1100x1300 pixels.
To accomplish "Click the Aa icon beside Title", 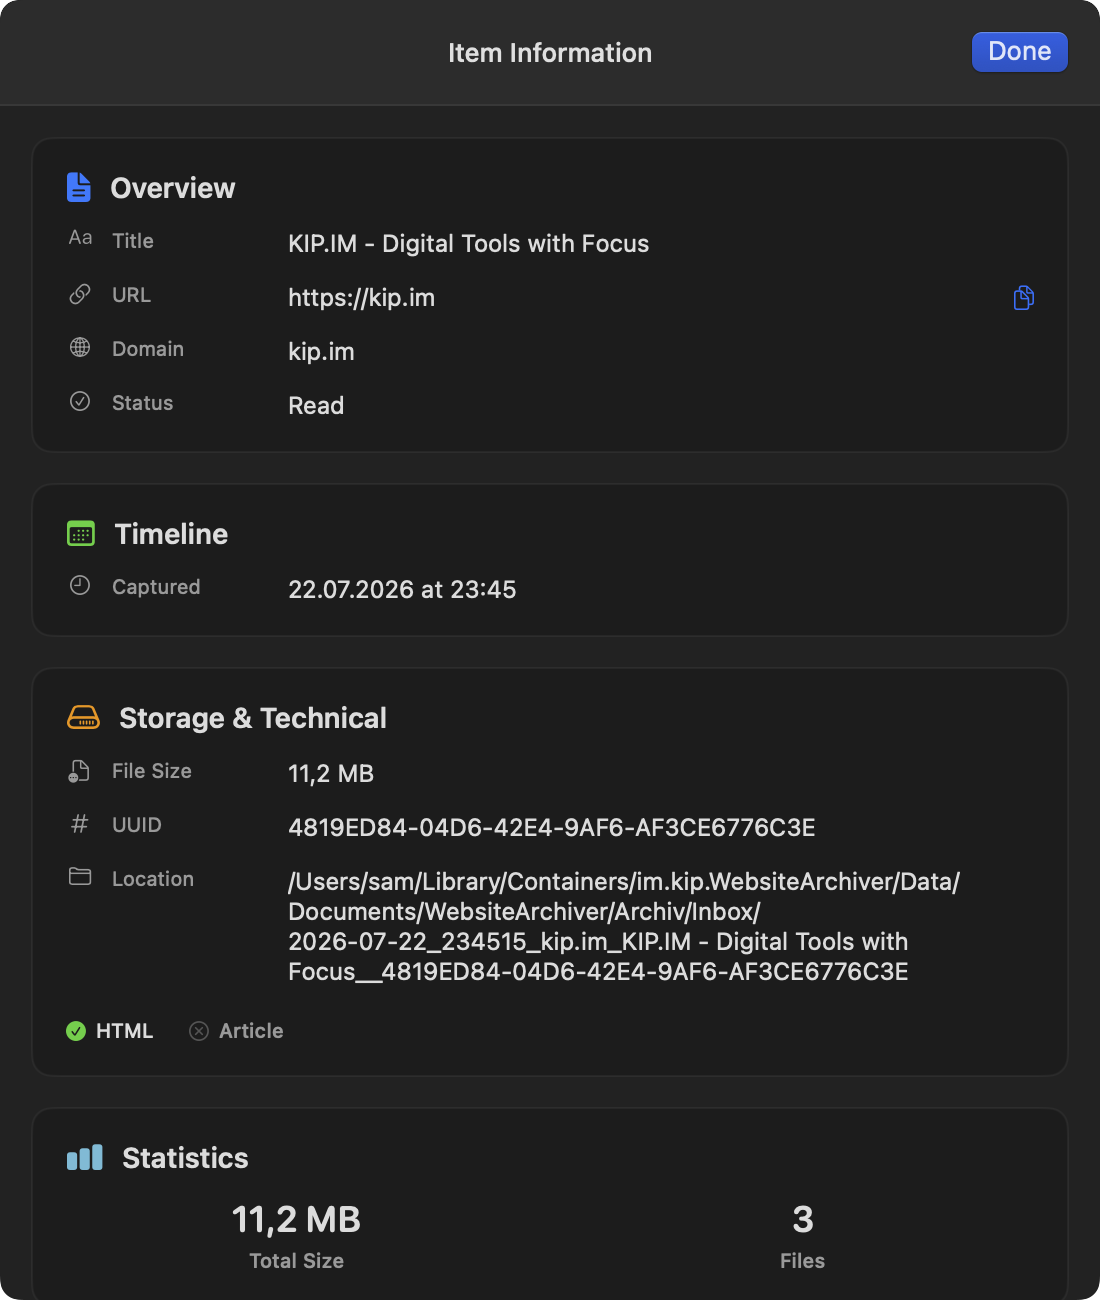I will [x=80, y=238].
